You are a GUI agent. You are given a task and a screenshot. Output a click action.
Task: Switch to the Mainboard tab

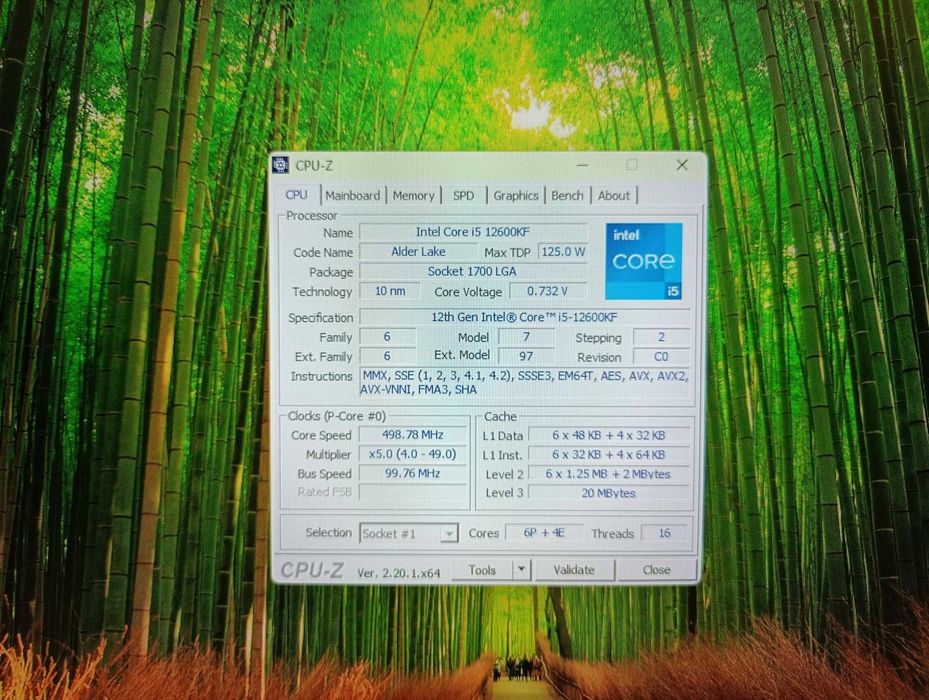pyautogui.click(x=353, y=196)
